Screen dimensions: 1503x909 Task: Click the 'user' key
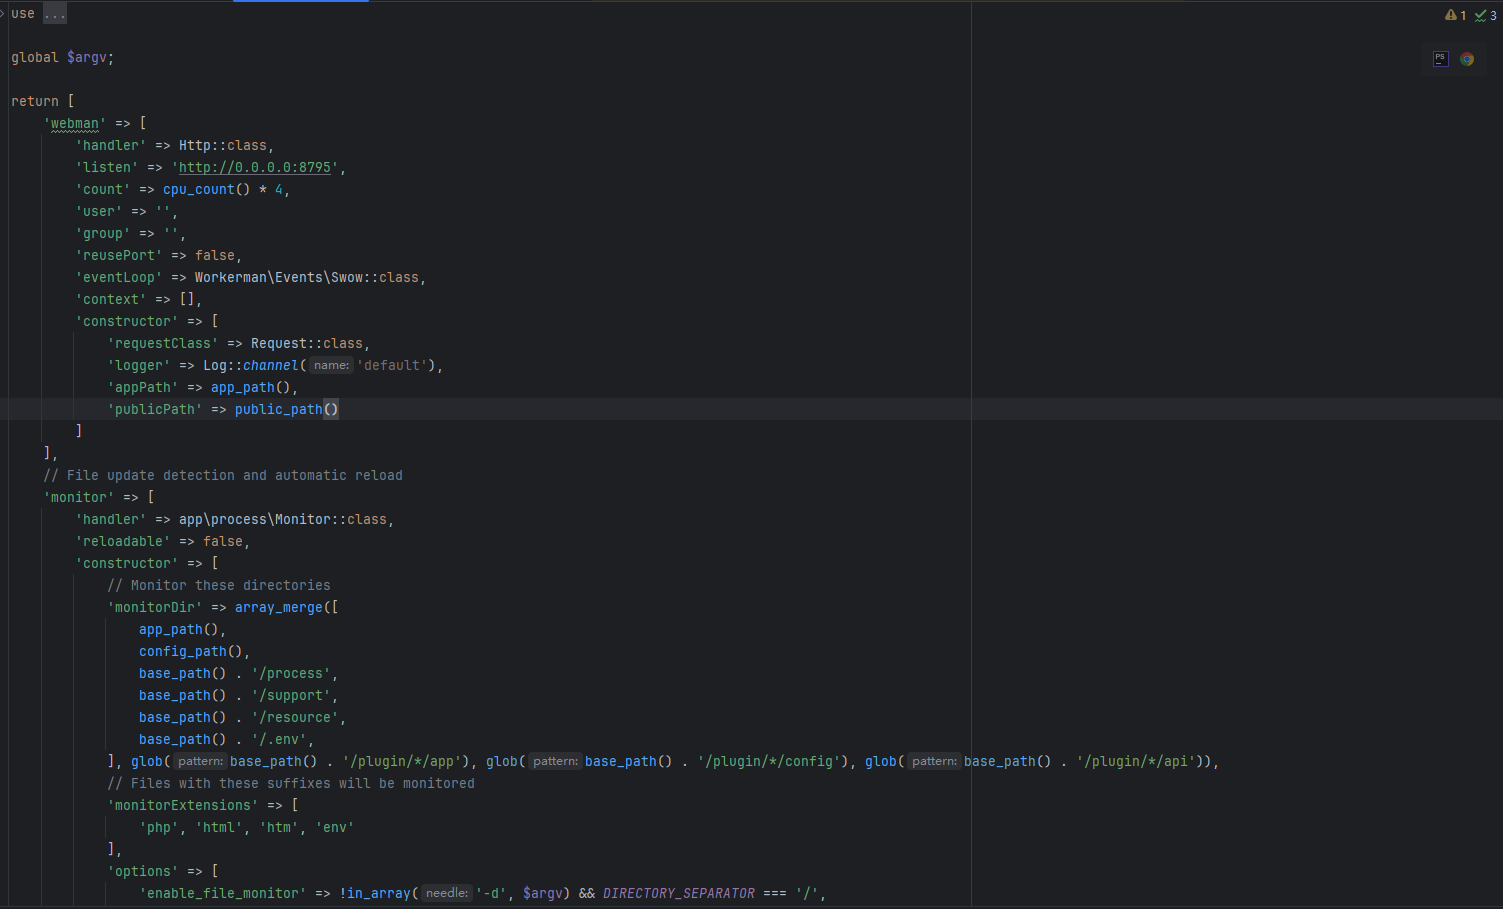pyautogui.click(x=99, y=211)
